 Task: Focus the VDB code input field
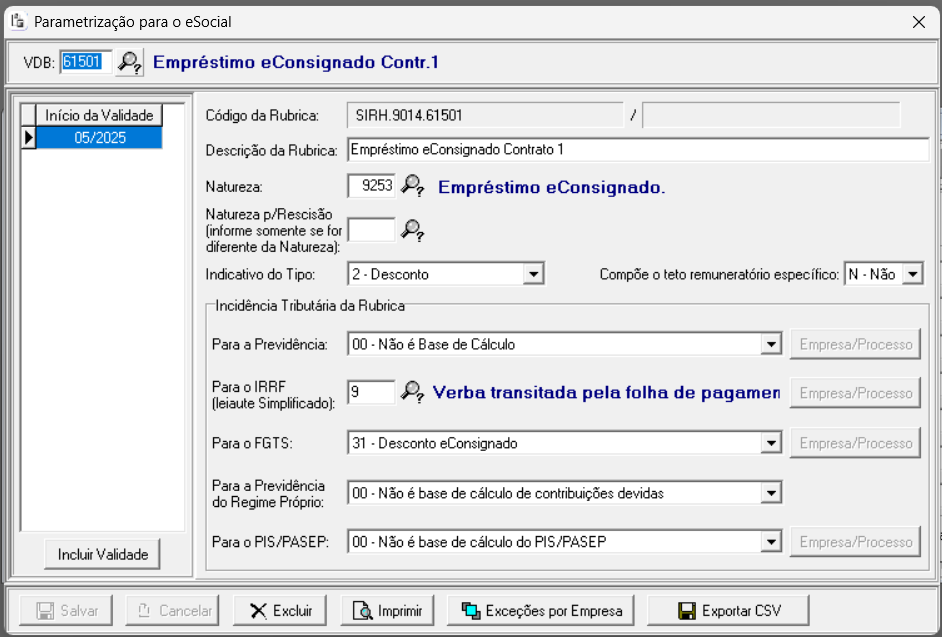(81, 62)
